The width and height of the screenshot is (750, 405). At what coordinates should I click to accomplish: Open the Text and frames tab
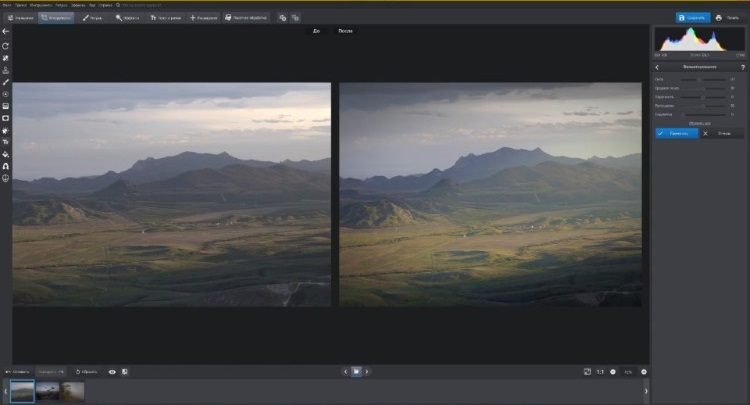[x=166, y=17]
